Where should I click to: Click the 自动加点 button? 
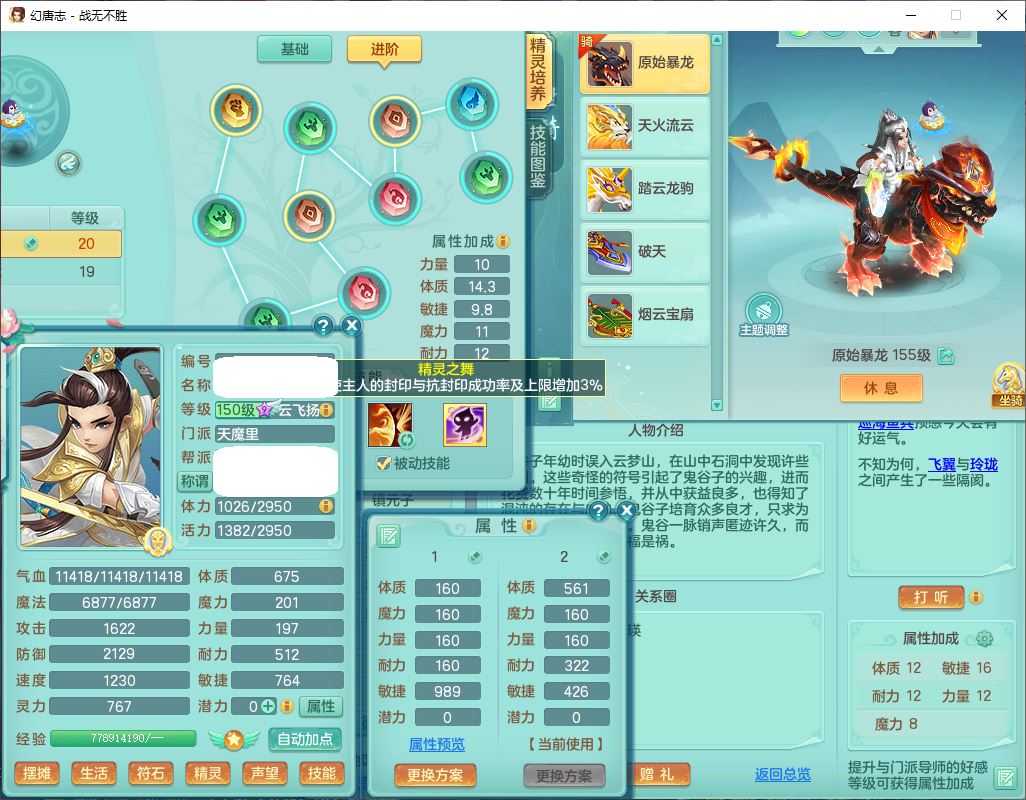click(x=305, y=739)
